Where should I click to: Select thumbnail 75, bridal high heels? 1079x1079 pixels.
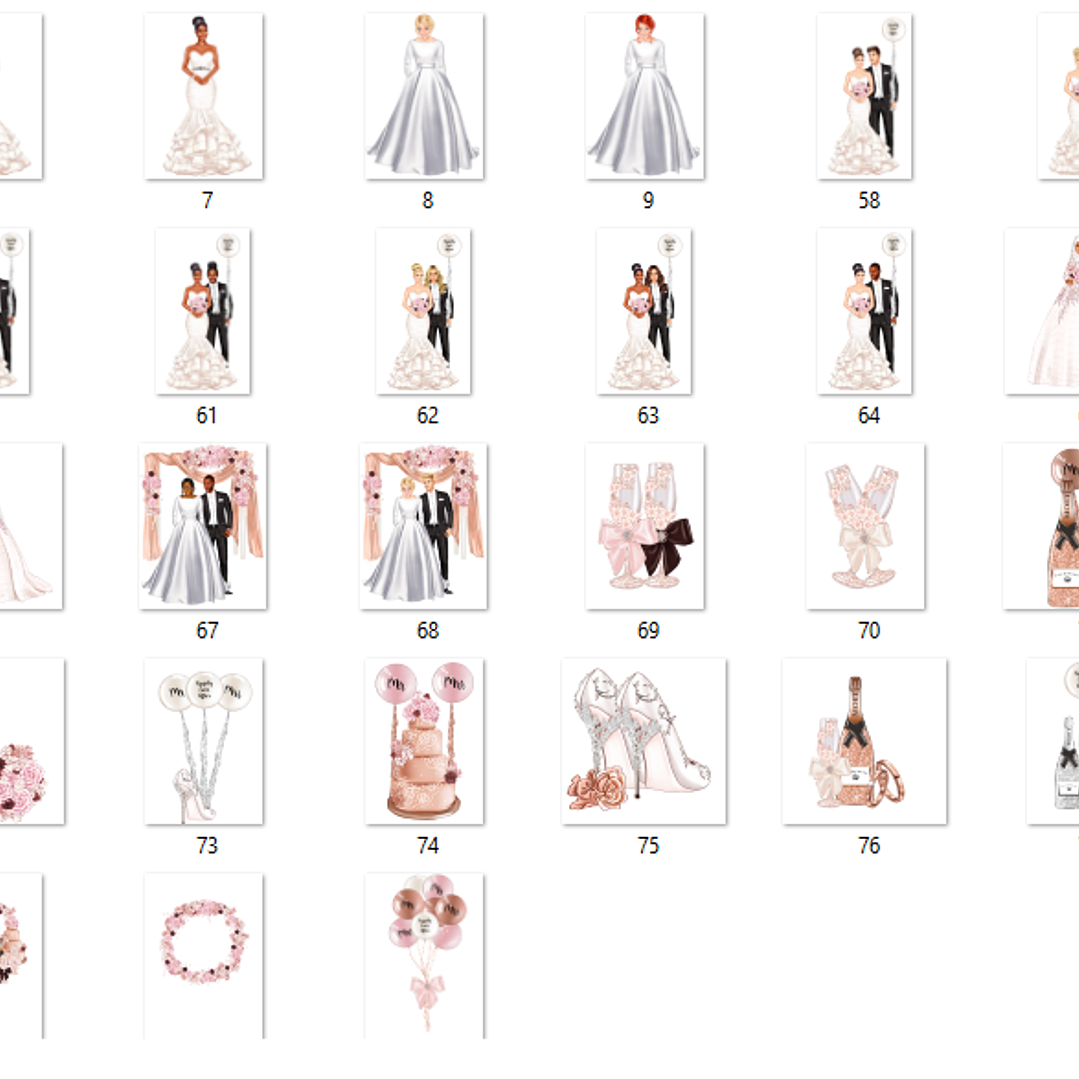pos(644,741)
